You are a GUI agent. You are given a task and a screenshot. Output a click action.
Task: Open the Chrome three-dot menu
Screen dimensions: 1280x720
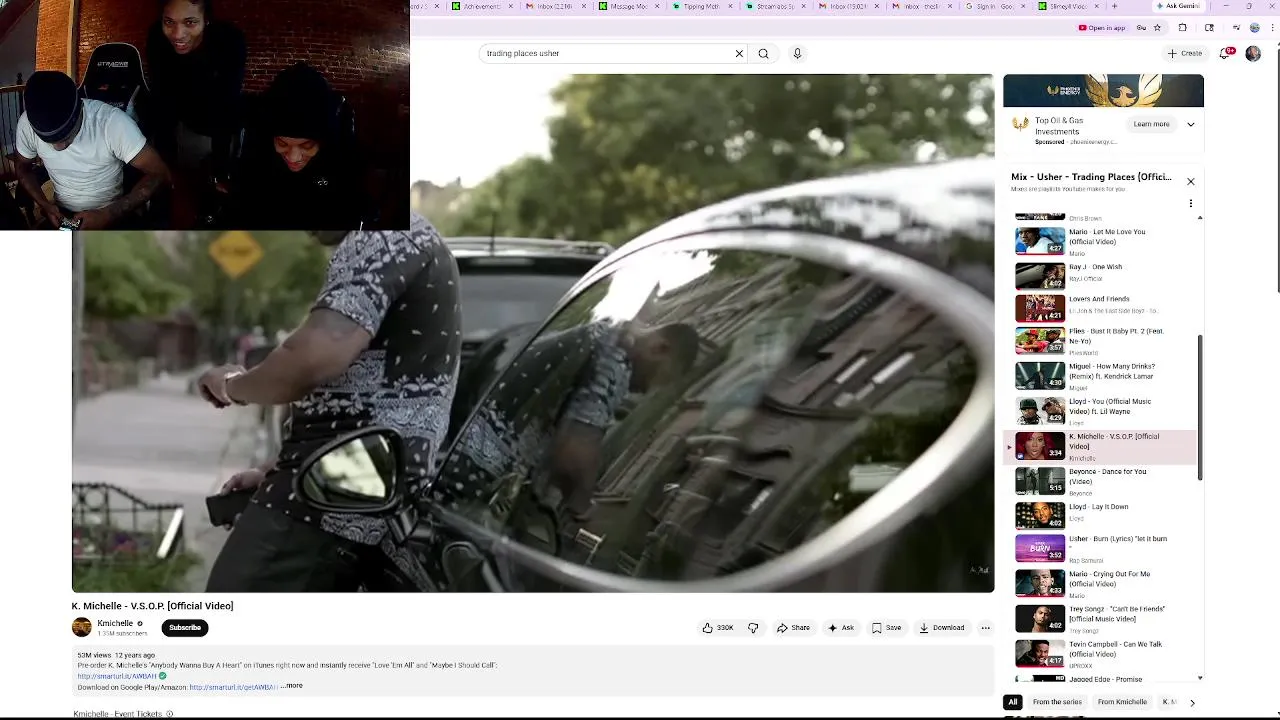tap(1272, 28)
